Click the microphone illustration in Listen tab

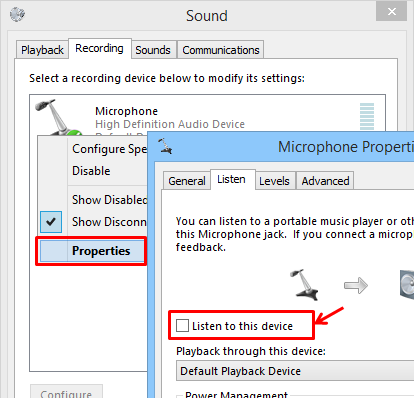[x=304, y=283]
